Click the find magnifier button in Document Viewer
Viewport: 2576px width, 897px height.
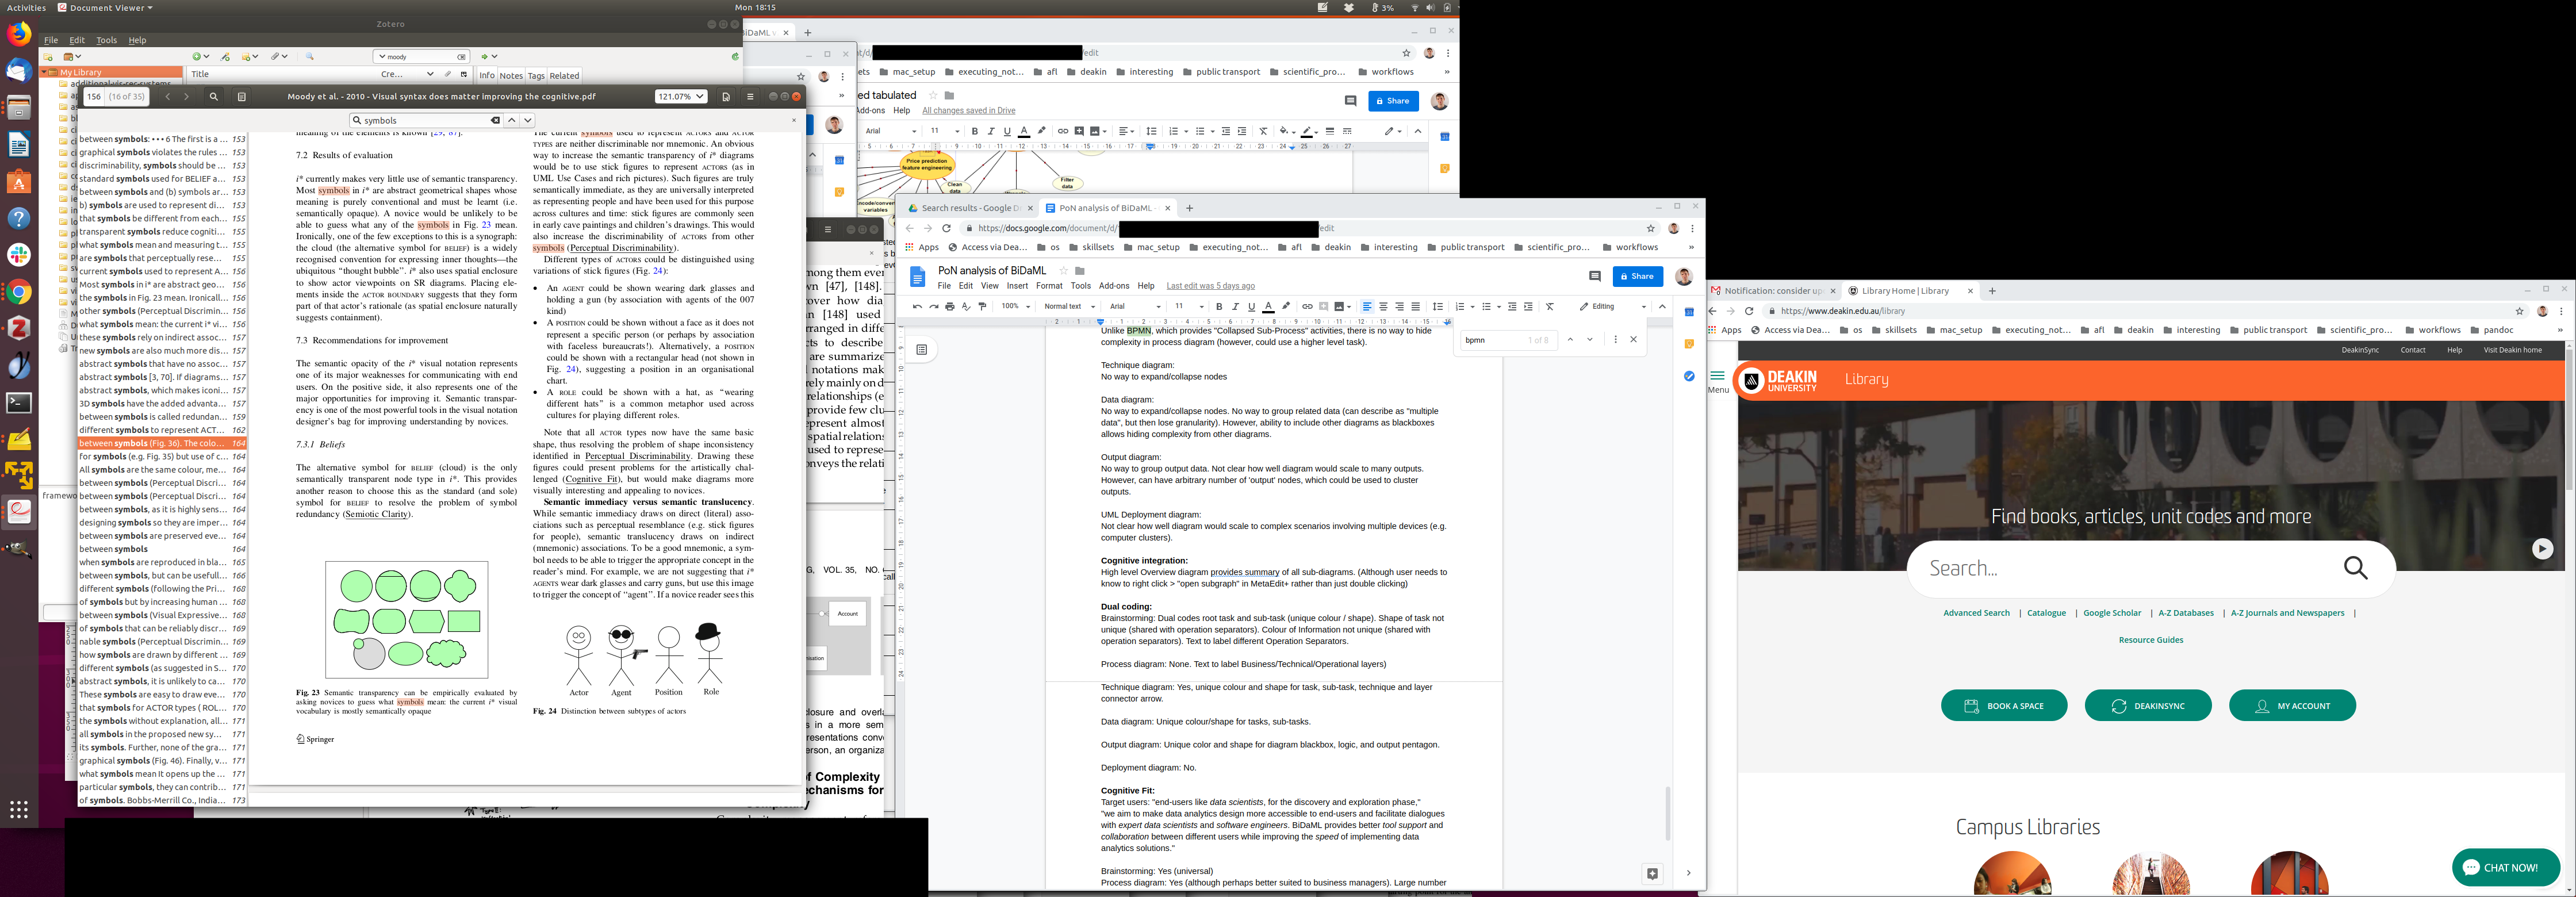213,97
